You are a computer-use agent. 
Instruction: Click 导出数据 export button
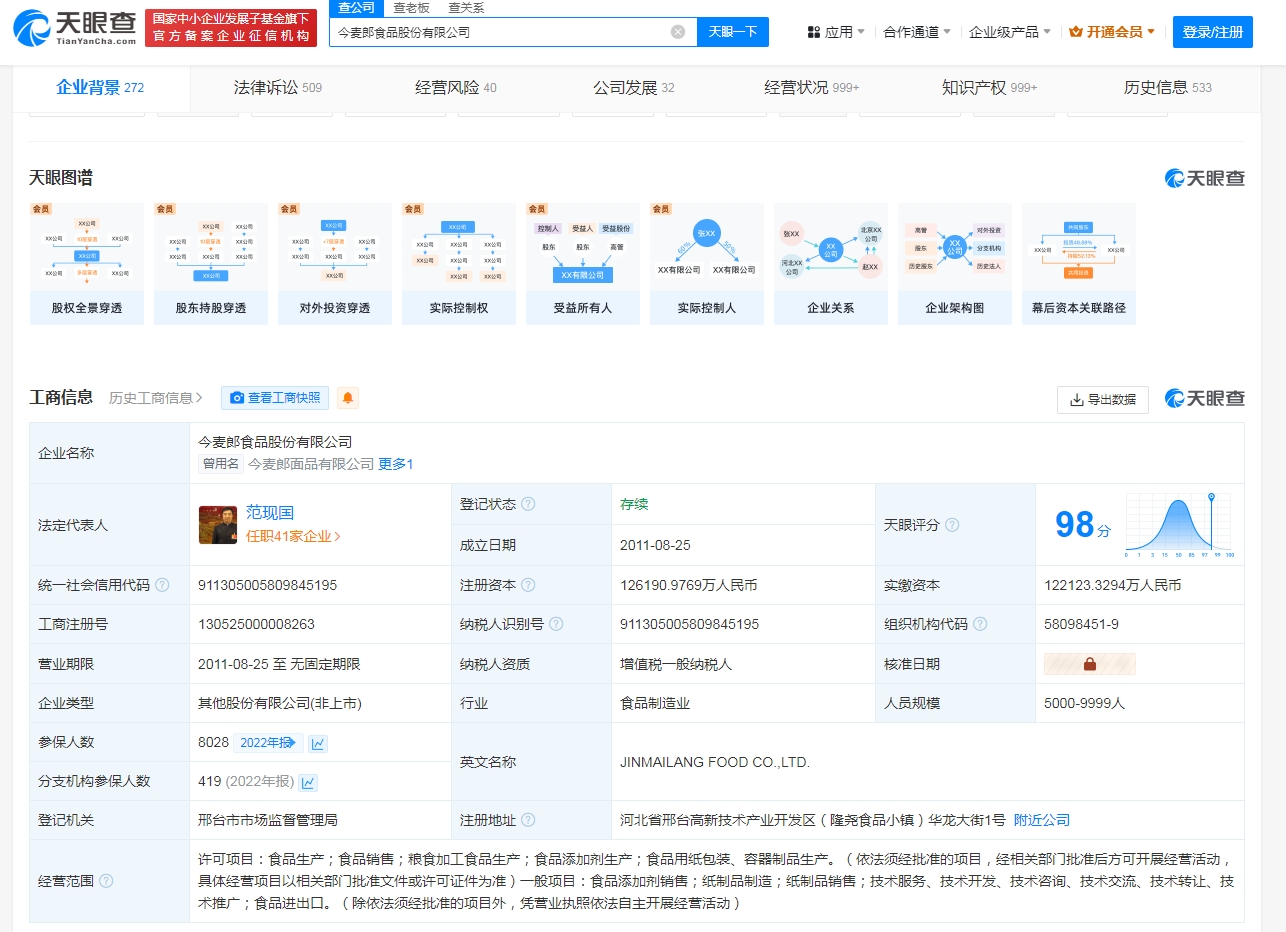tap(1103, 399)
